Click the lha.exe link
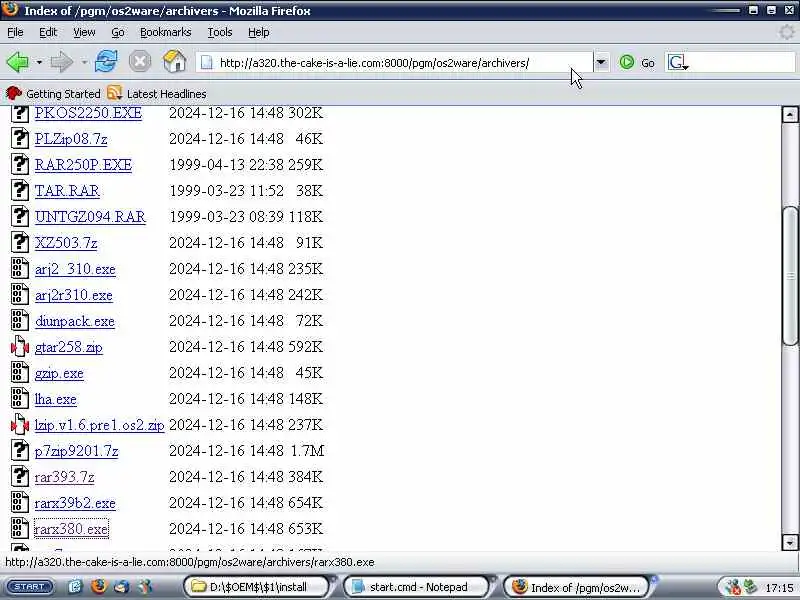The image size is (800, 600). pos(56,399)
